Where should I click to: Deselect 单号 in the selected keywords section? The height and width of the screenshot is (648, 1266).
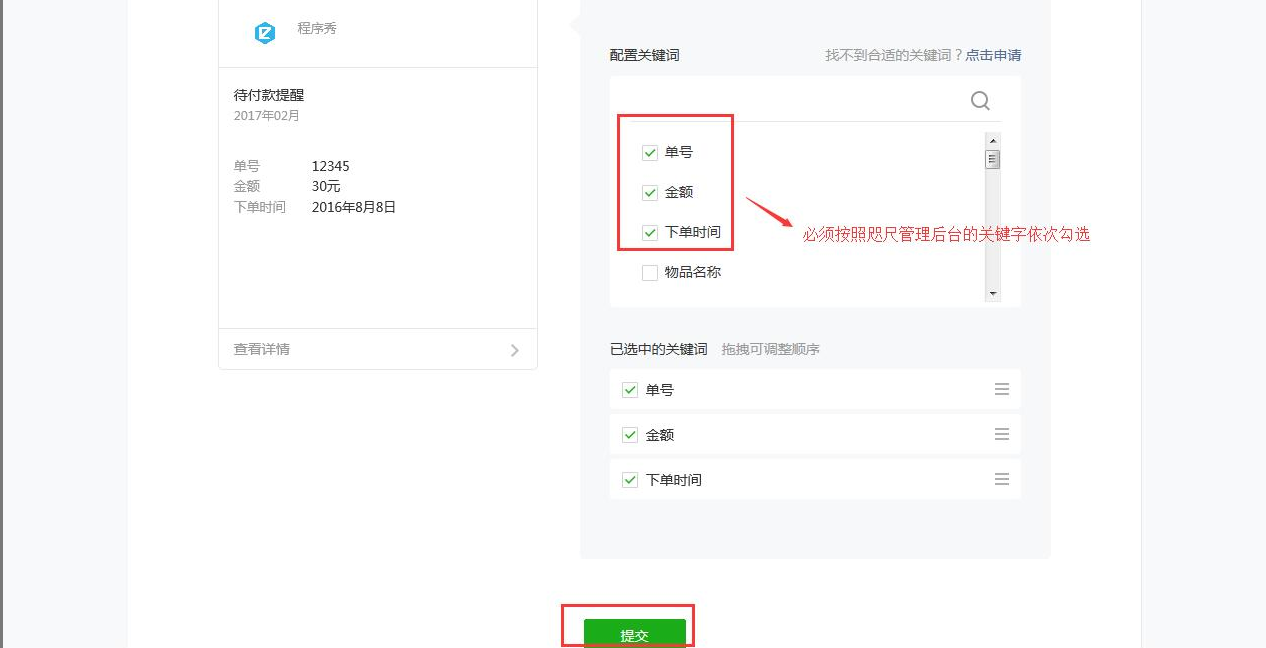(630, 390)
